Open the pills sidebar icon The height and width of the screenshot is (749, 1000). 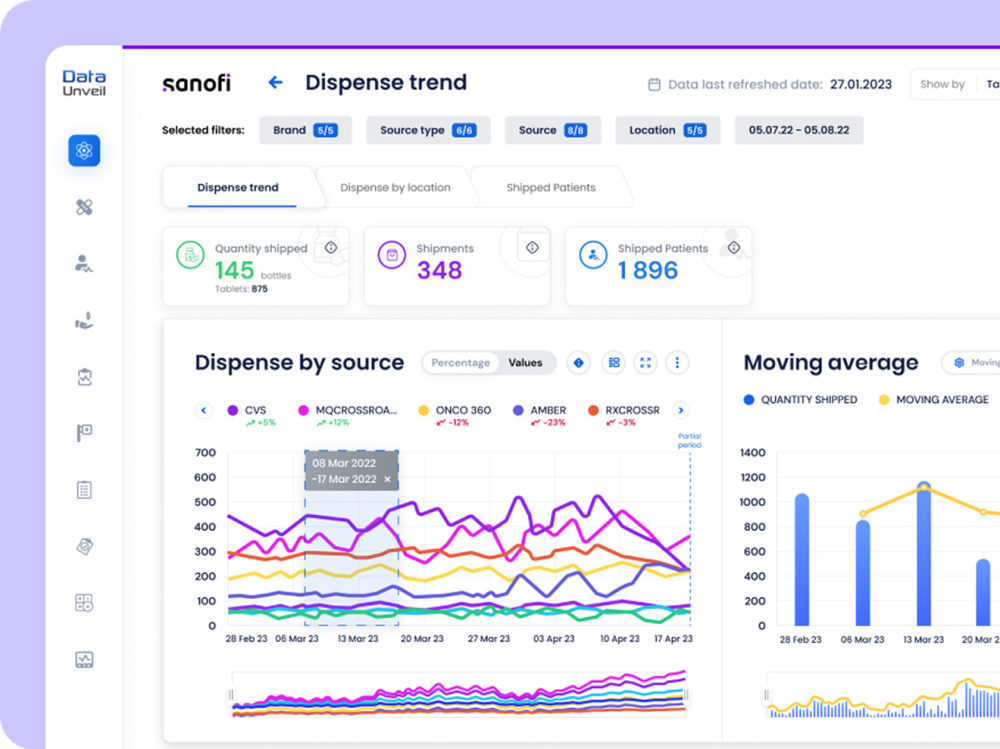tap(84, 207)
